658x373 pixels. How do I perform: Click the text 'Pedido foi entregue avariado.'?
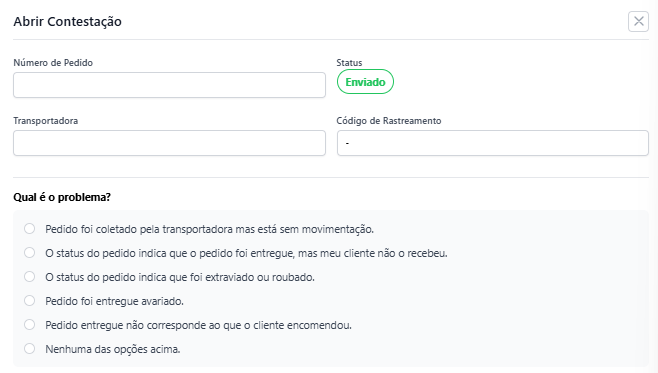tap(115, 301)
